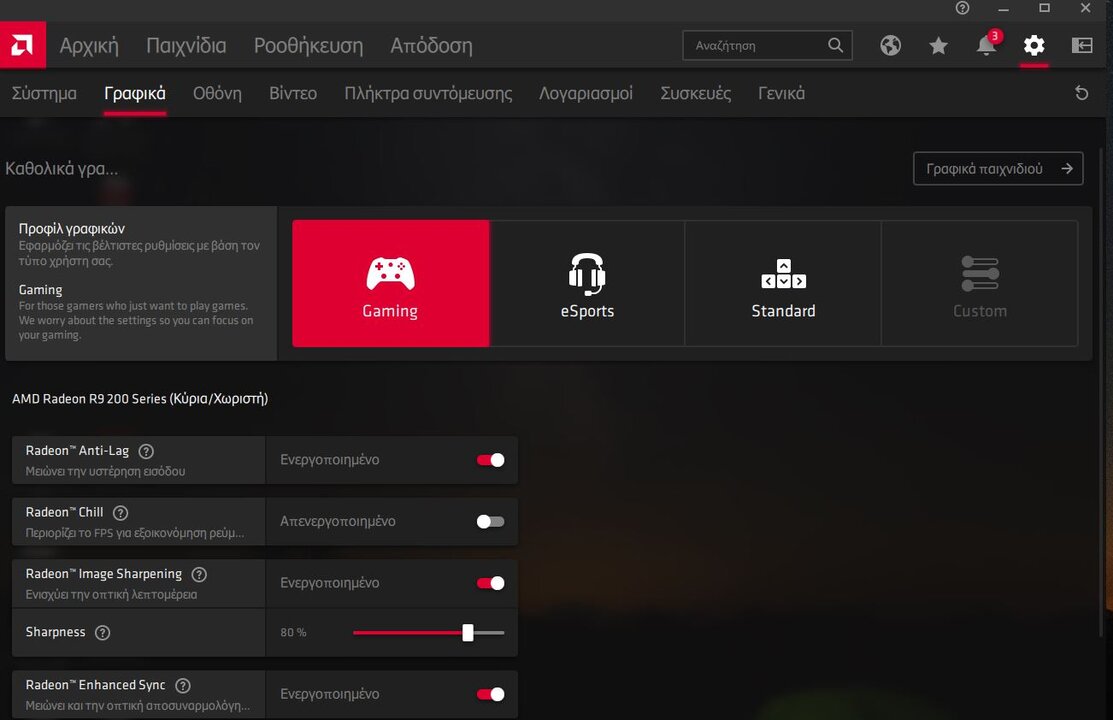Open the web browser globe icon
This screenshot has height=720, width=1113.
[890, 45]
